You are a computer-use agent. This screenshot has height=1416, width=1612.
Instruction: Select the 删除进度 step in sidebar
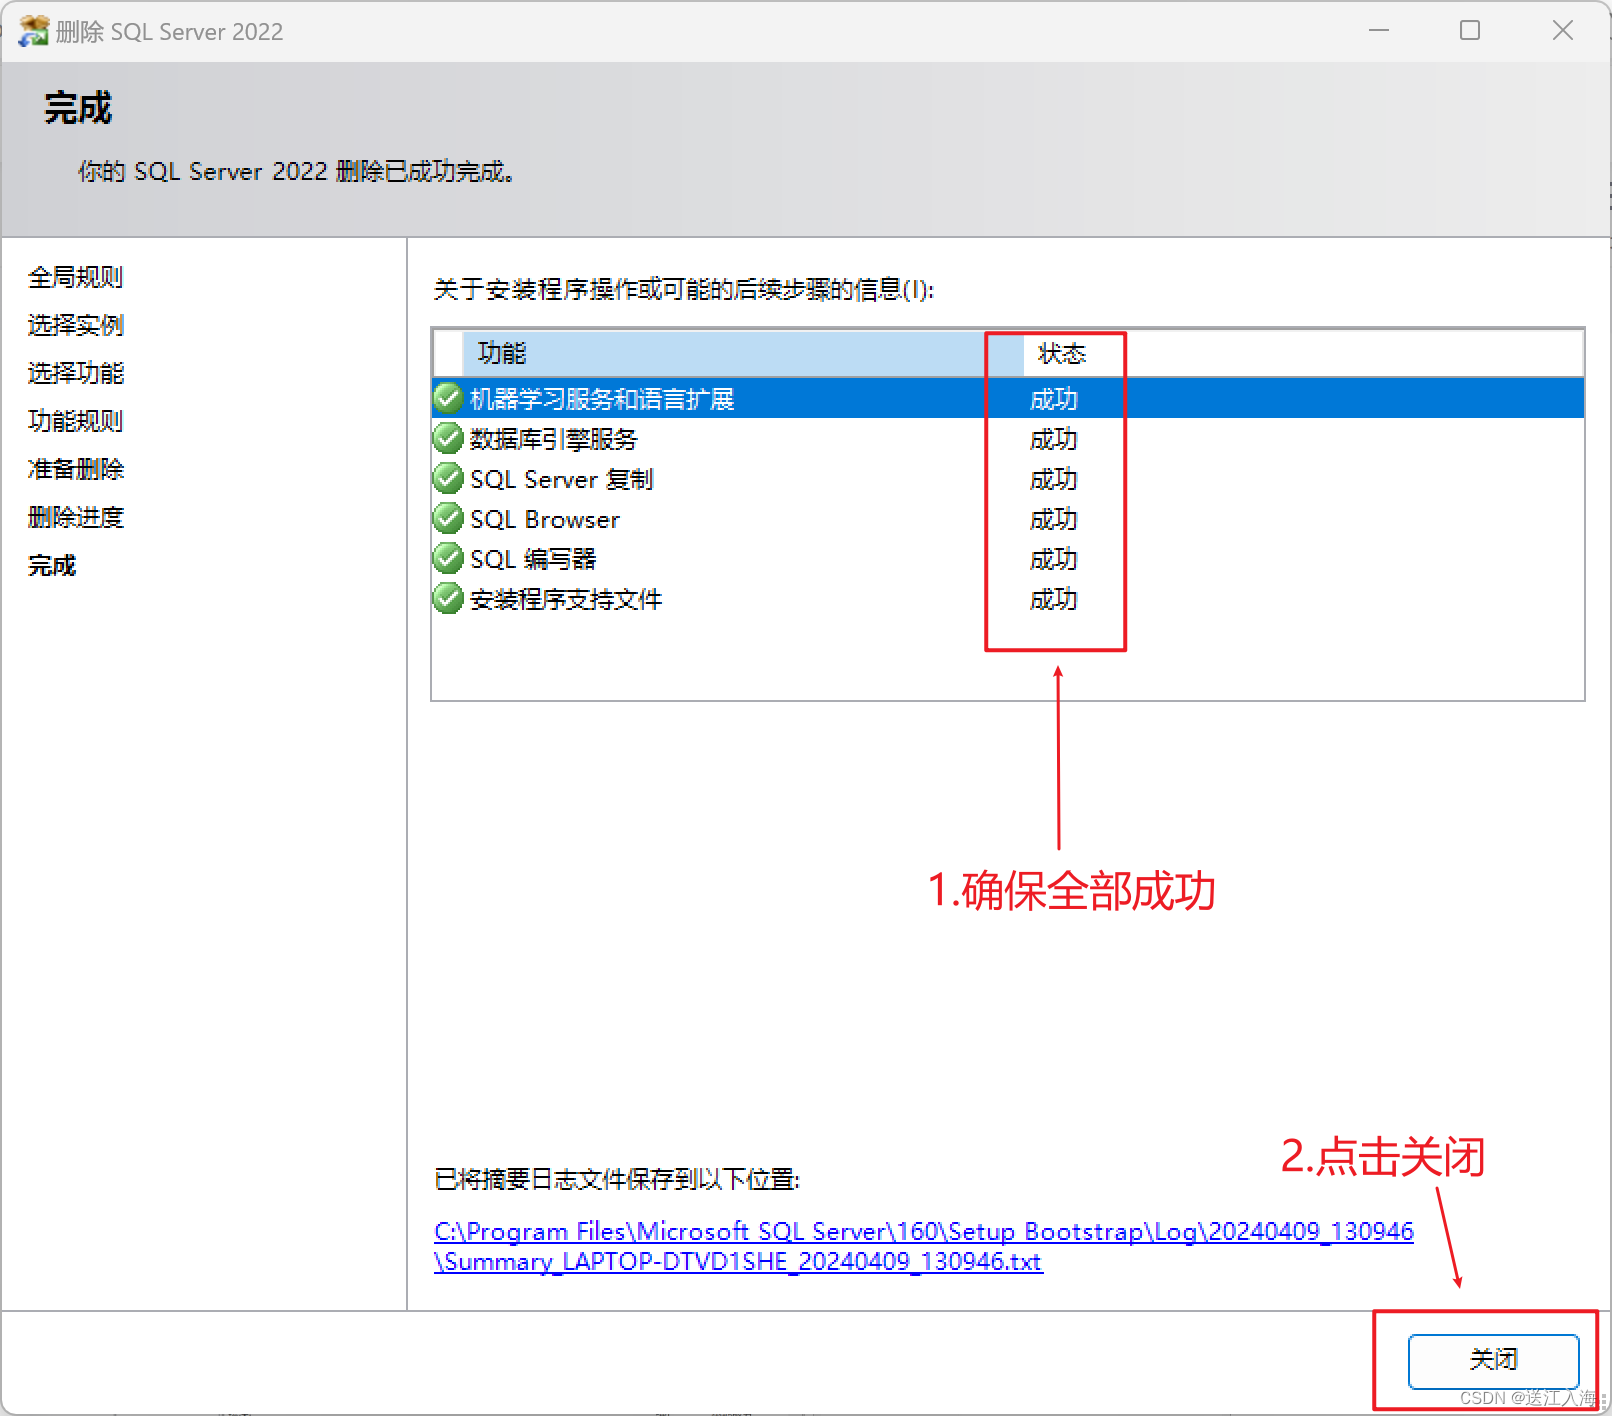coord(76,517)
